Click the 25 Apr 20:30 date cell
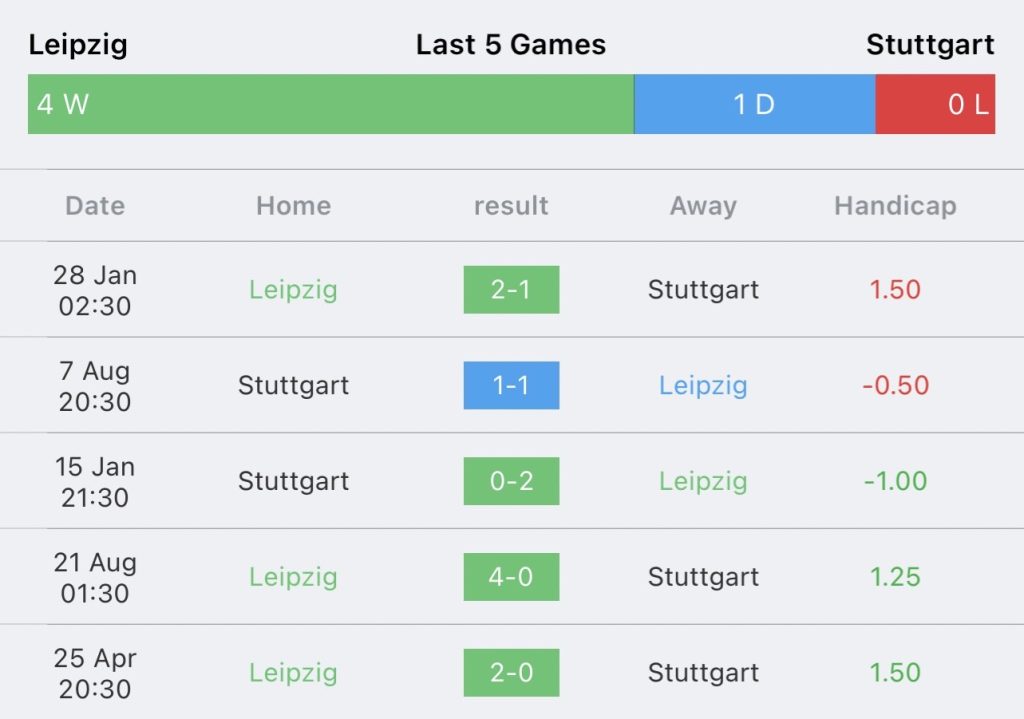The height and width of the screenshot is (719, 1024). pos(95,673)
